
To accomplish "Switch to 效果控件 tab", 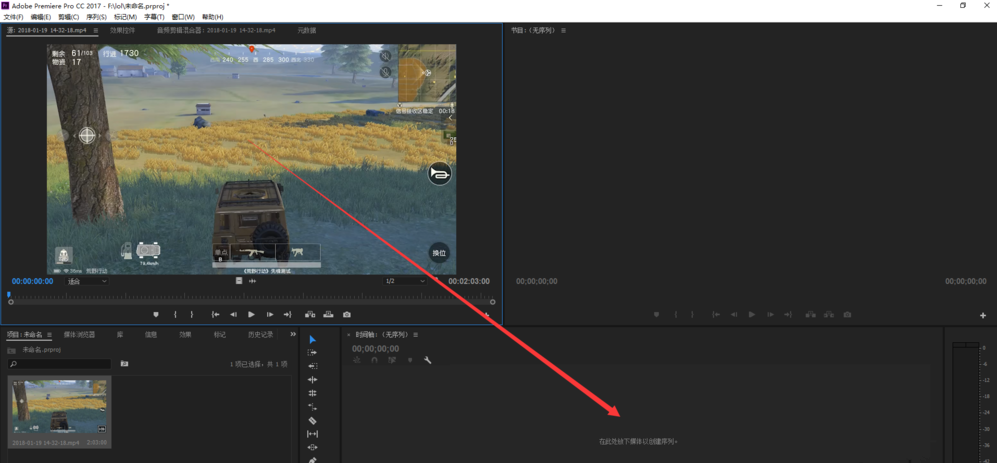I will click(x=123, y=31).
